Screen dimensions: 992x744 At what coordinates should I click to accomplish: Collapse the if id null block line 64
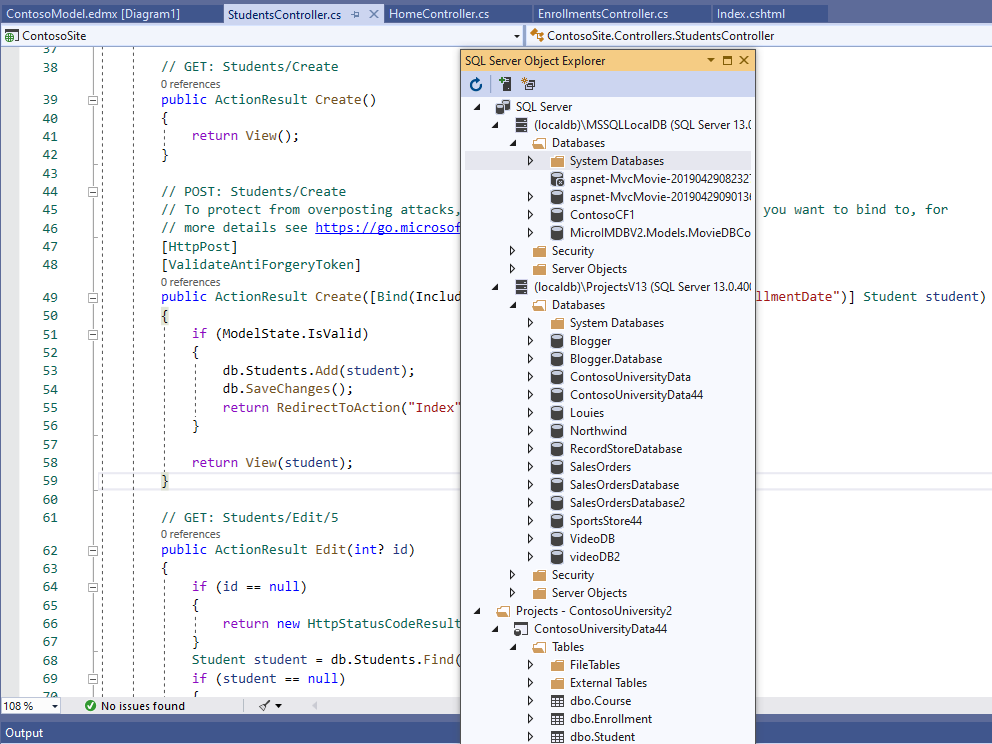[93, 587]
